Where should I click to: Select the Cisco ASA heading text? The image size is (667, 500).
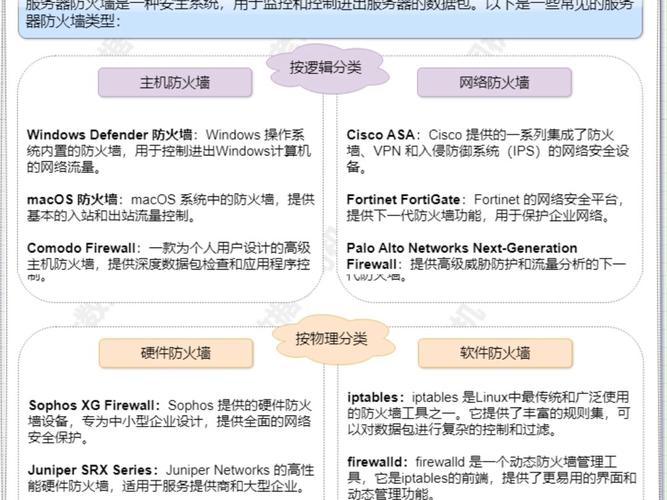click(x=380, y=135)
